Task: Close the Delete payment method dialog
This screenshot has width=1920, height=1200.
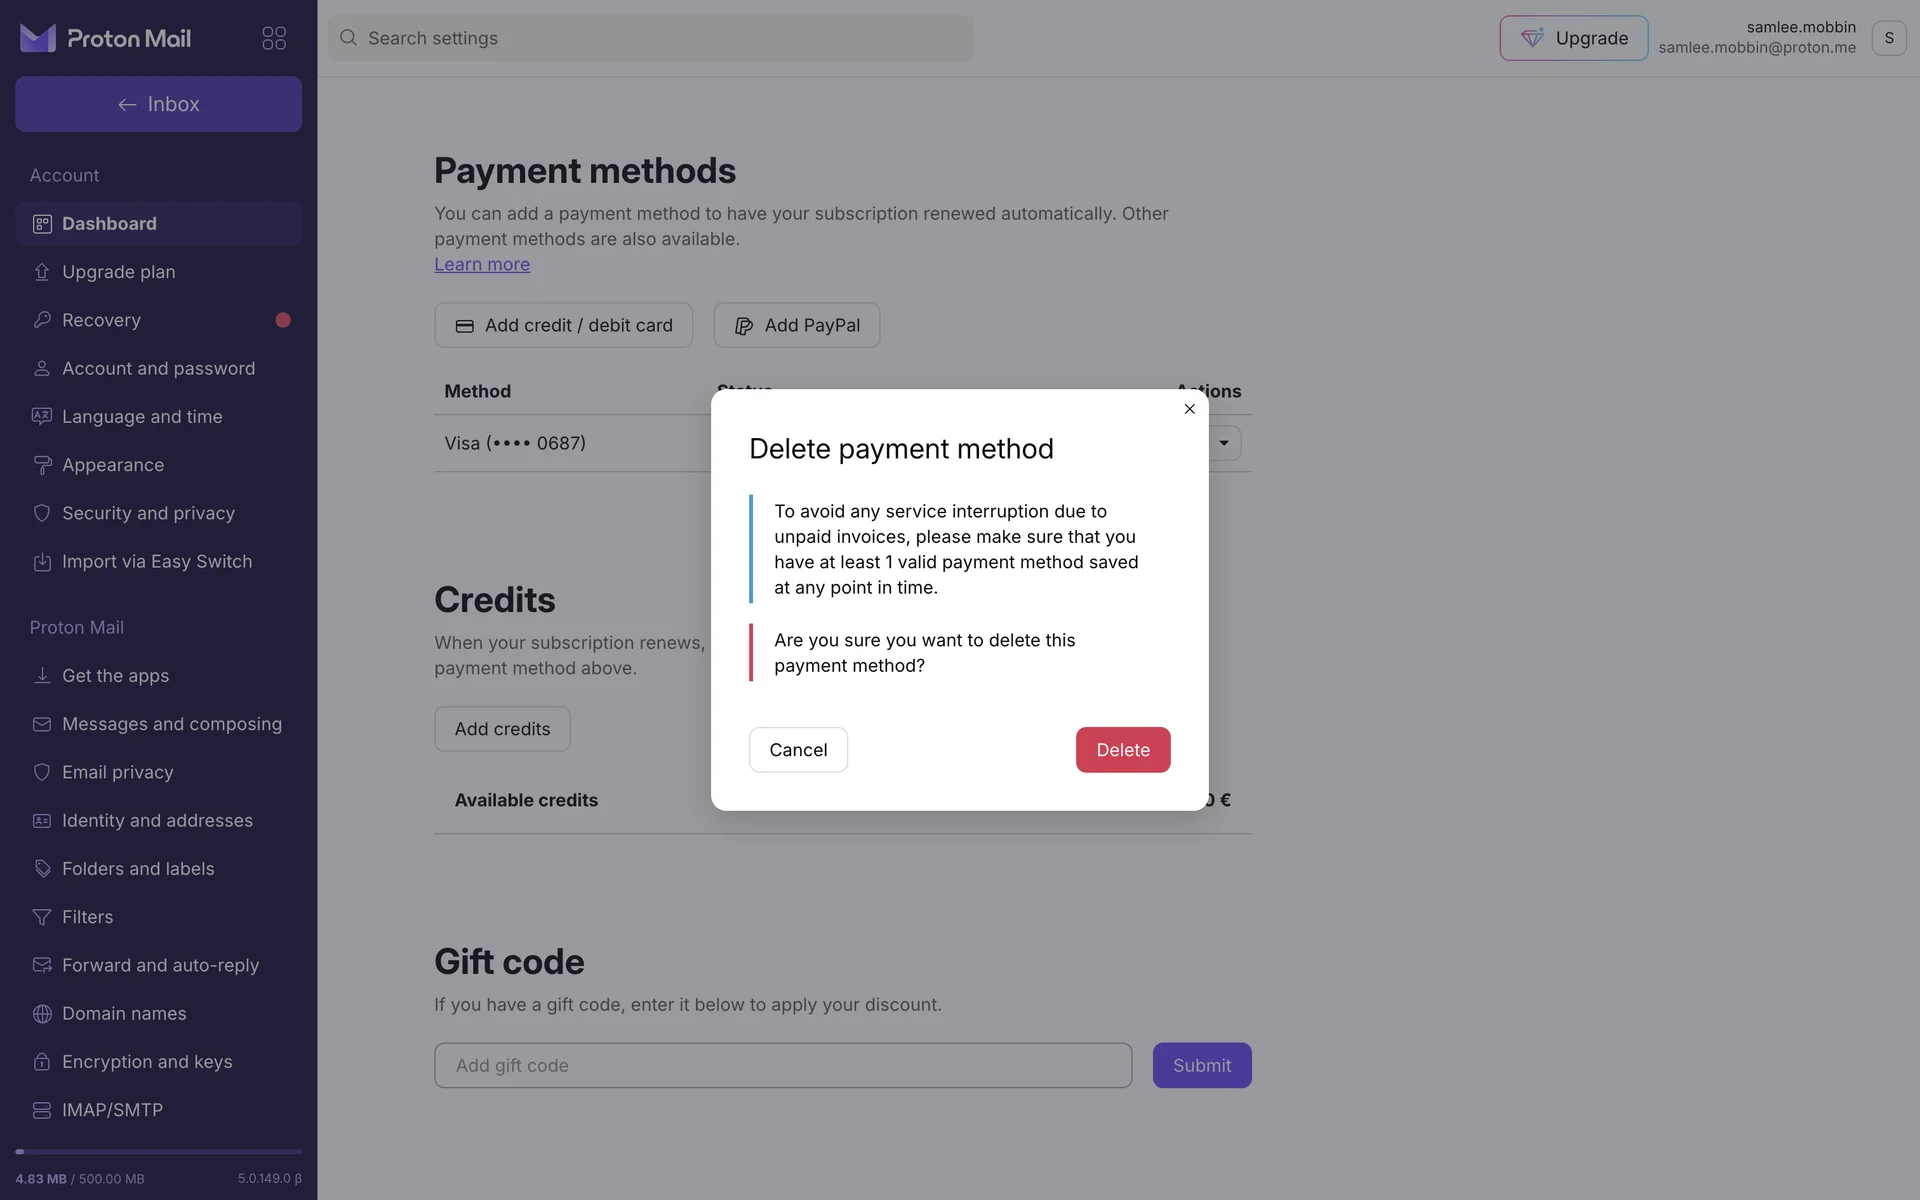Action: pos(1189,409)
